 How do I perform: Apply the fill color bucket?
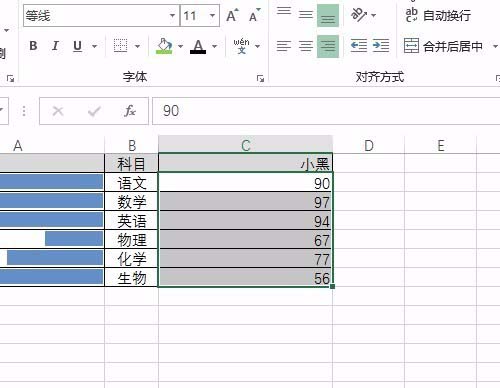coord(164,46)
